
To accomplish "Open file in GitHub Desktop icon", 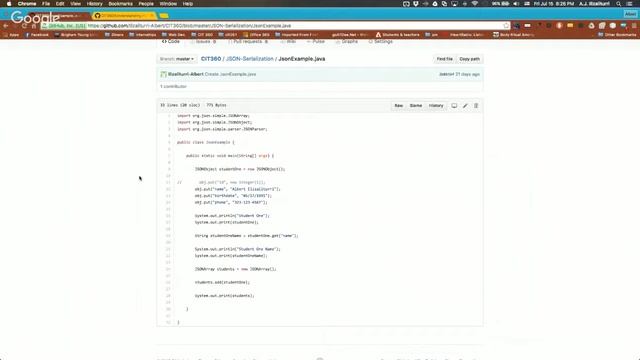I will (454, 106).
